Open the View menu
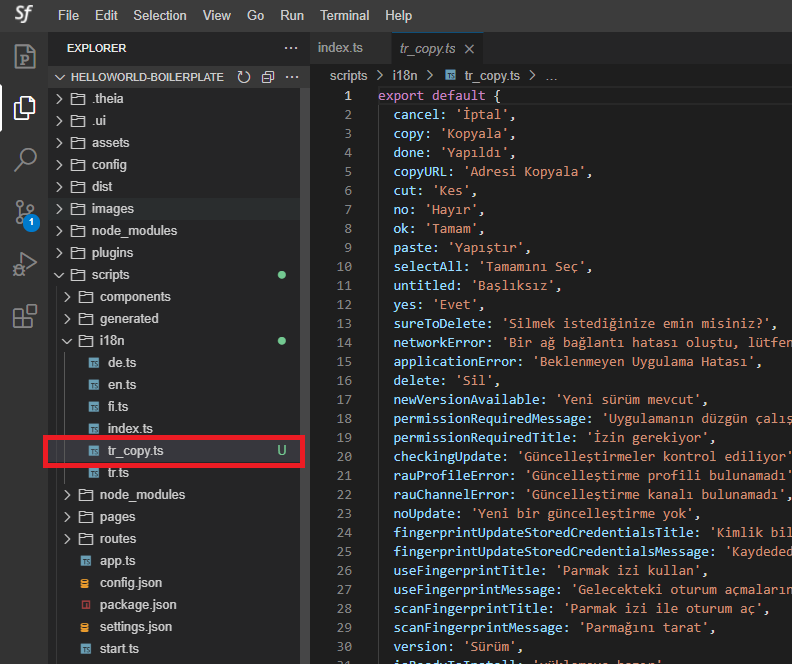This screenshot has width=792, height=664. tap(217, 16)
